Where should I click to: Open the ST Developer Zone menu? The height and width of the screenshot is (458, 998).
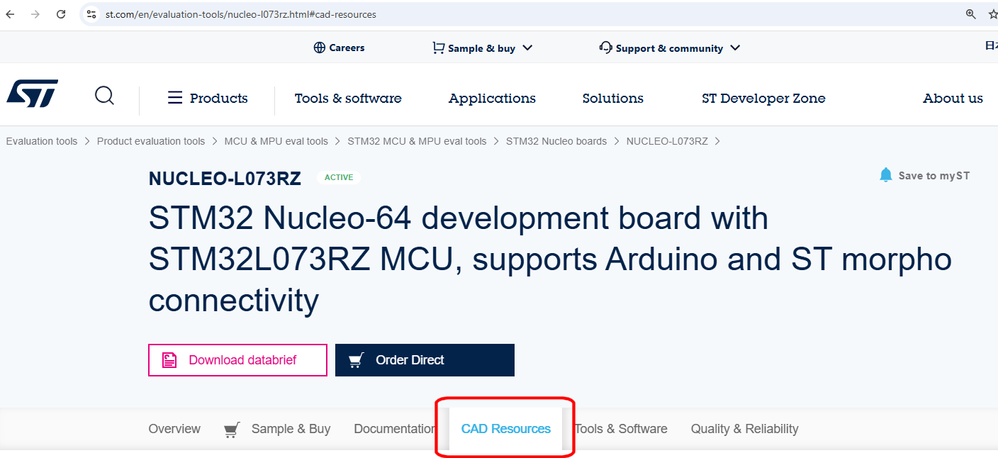[764, 99]
